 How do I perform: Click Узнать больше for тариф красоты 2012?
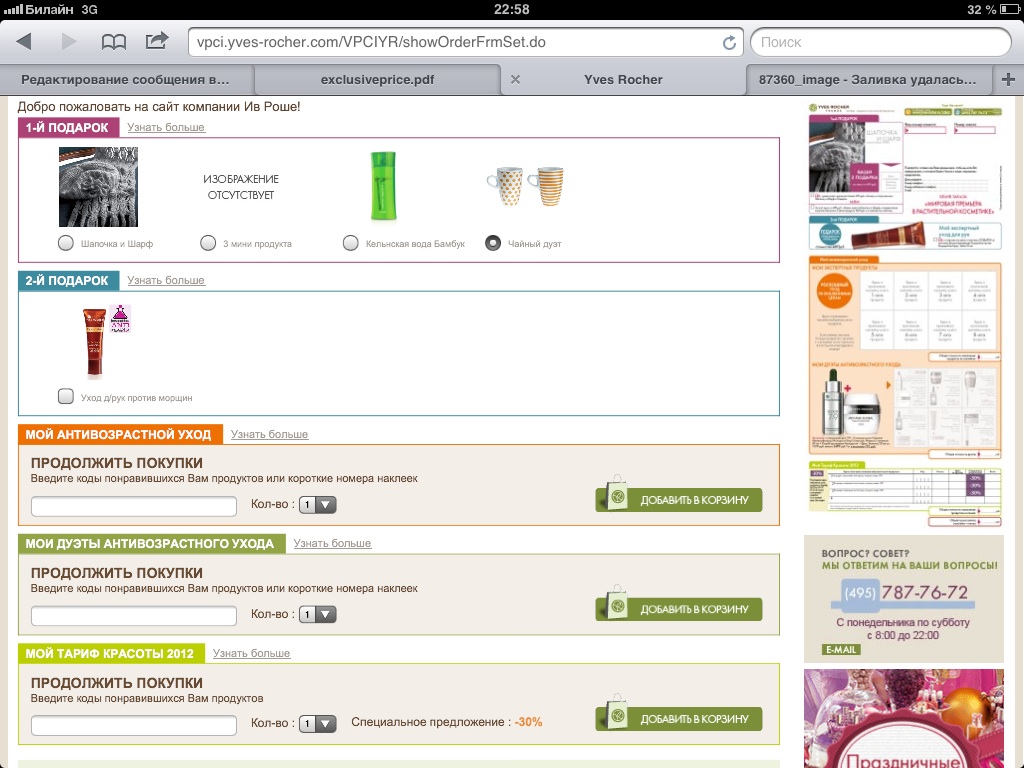(x=251, y=653)
